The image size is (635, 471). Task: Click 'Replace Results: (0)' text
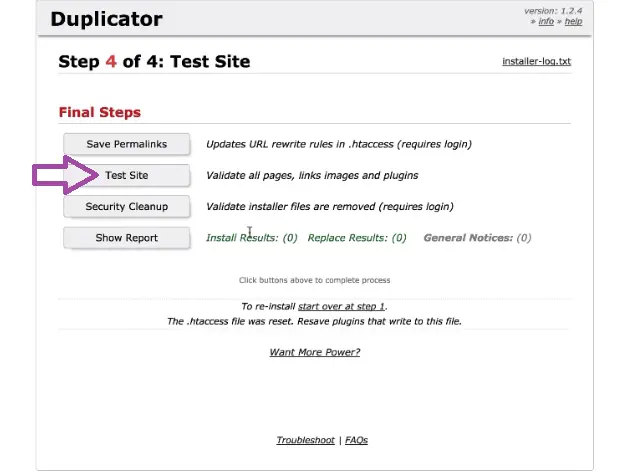click(x=357, y=238)
